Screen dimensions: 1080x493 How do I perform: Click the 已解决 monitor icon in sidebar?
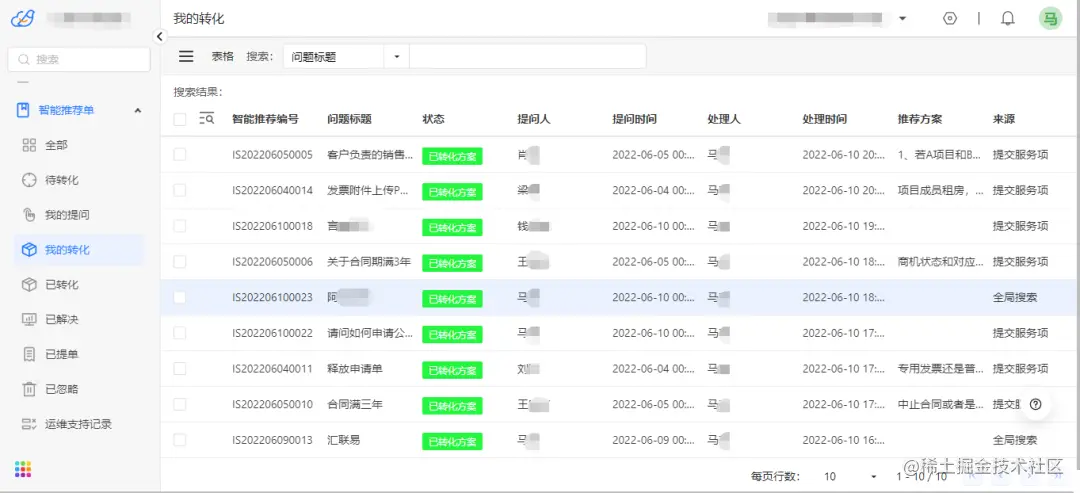[29, 319]
